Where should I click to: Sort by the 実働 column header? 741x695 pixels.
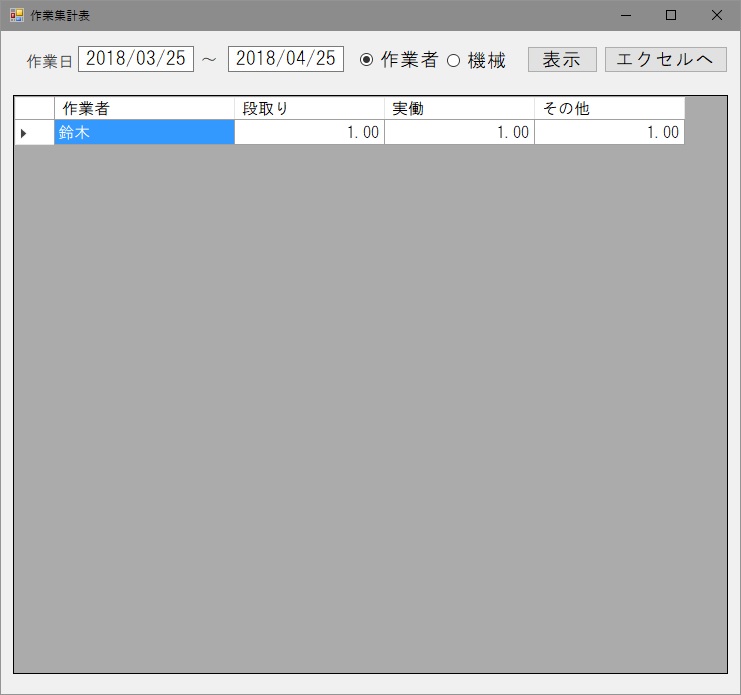click(459, 108)
